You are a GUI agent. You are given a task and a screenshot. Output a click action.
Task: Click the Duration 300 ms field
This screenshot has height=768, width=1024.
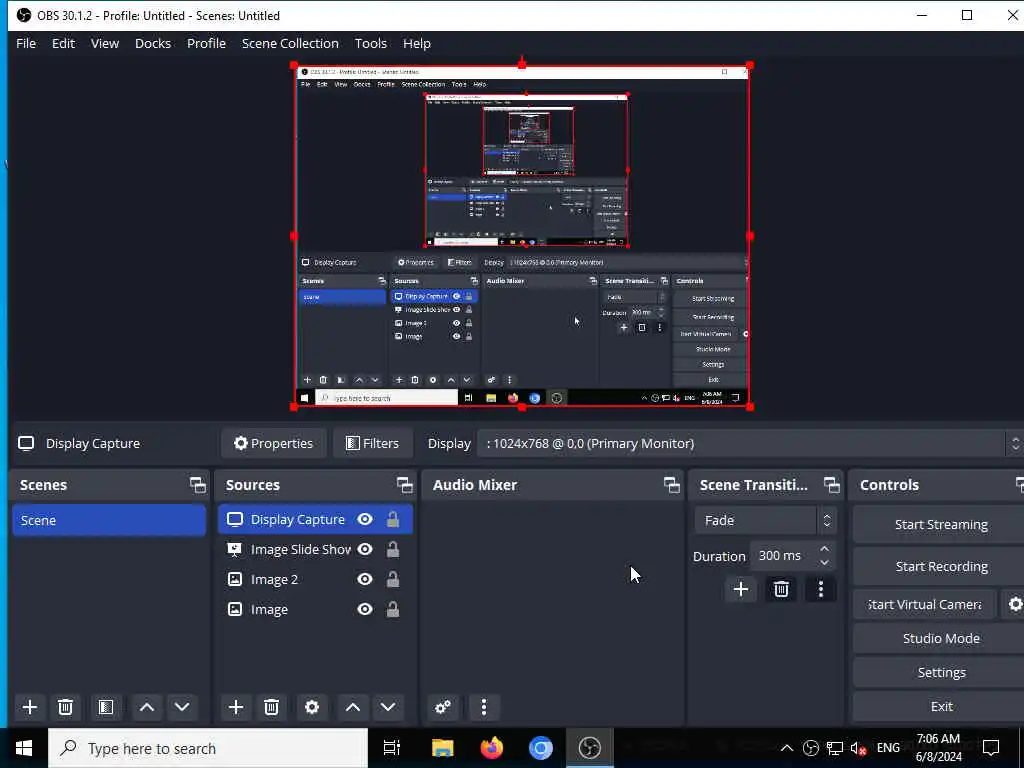coord(784,556)
